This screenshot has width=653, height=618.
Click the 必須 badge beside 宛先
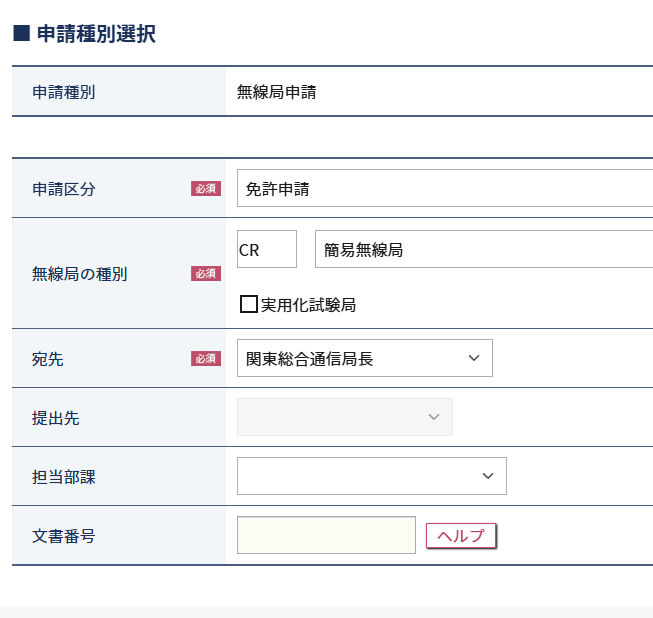206,358
